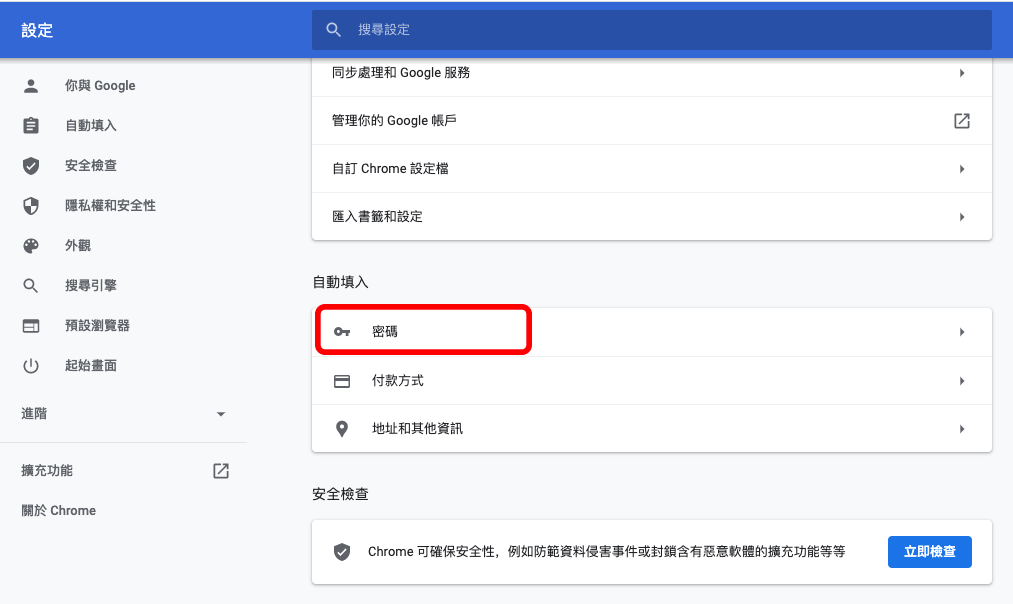Click the power icon beside 起始畫面

pos(31,366)
